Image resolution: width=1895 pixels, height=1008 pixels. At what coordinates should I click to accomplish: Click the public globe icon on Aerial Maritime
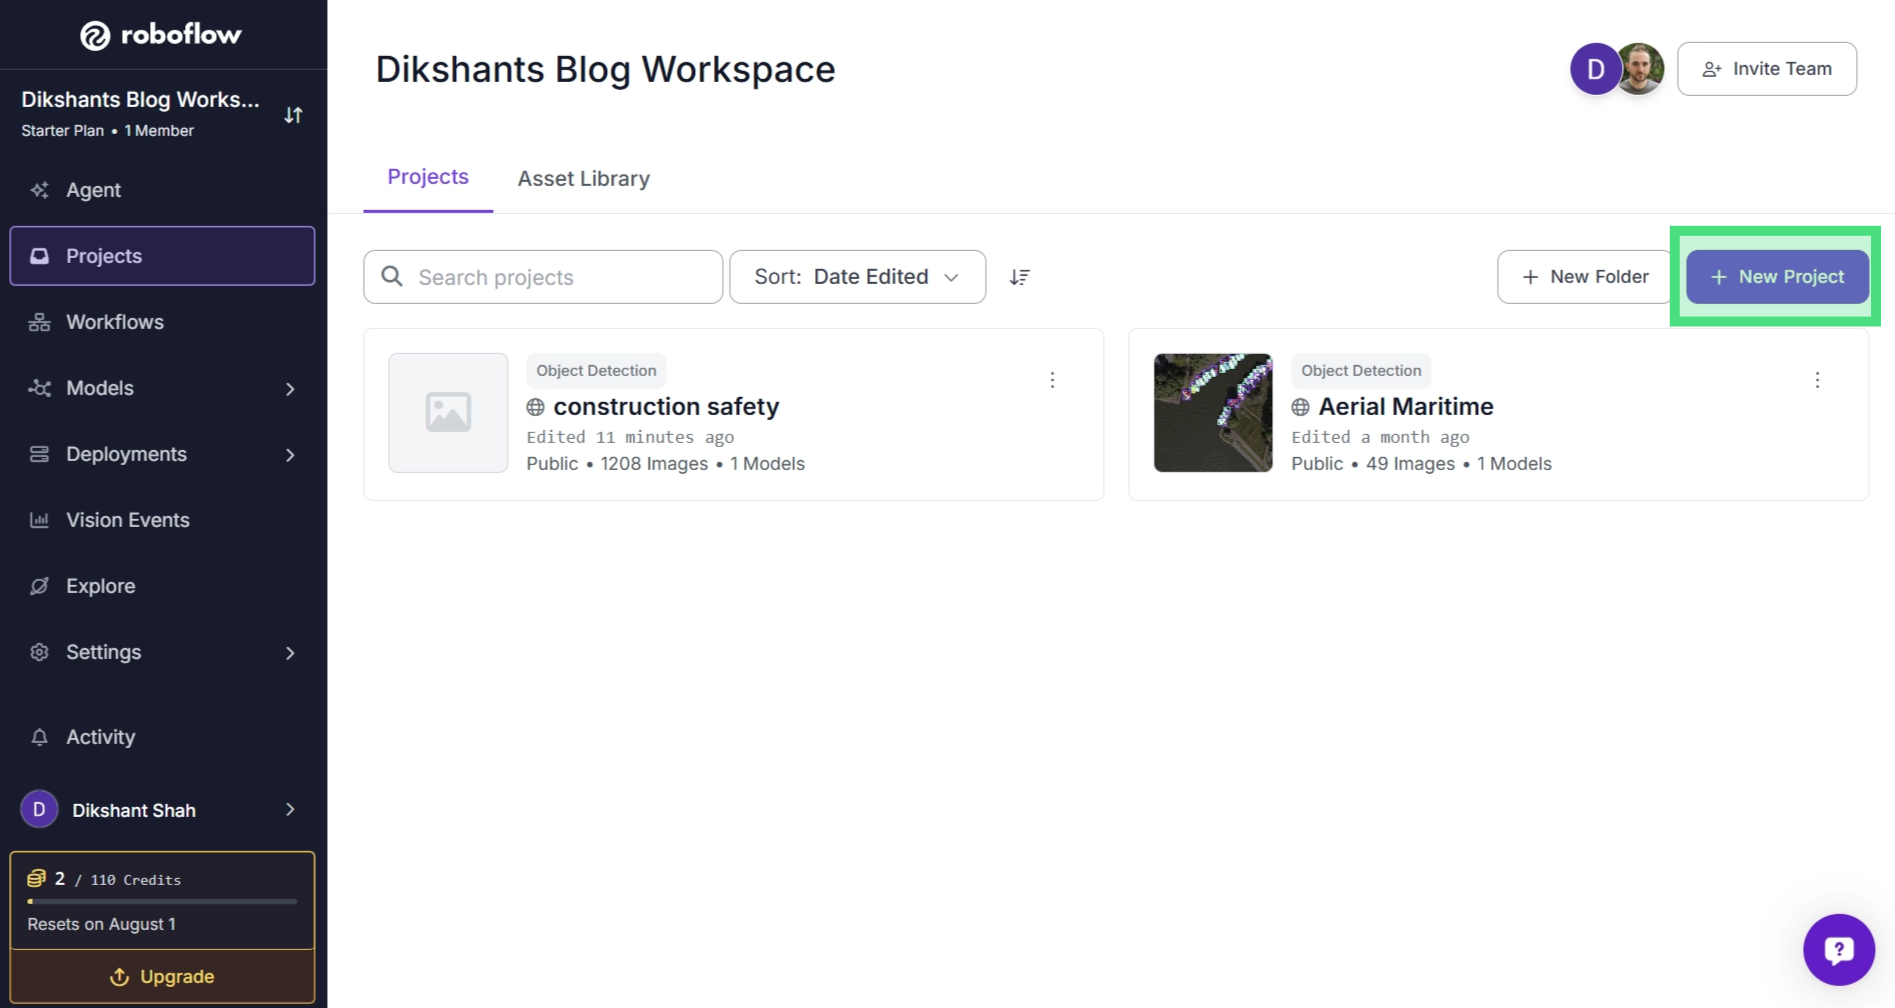click(x=1300, y=407)
